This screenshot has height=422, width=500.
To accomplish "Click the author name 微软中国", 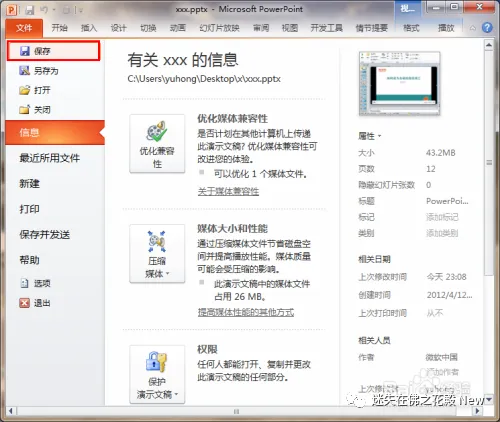I will tap(441, 357).
